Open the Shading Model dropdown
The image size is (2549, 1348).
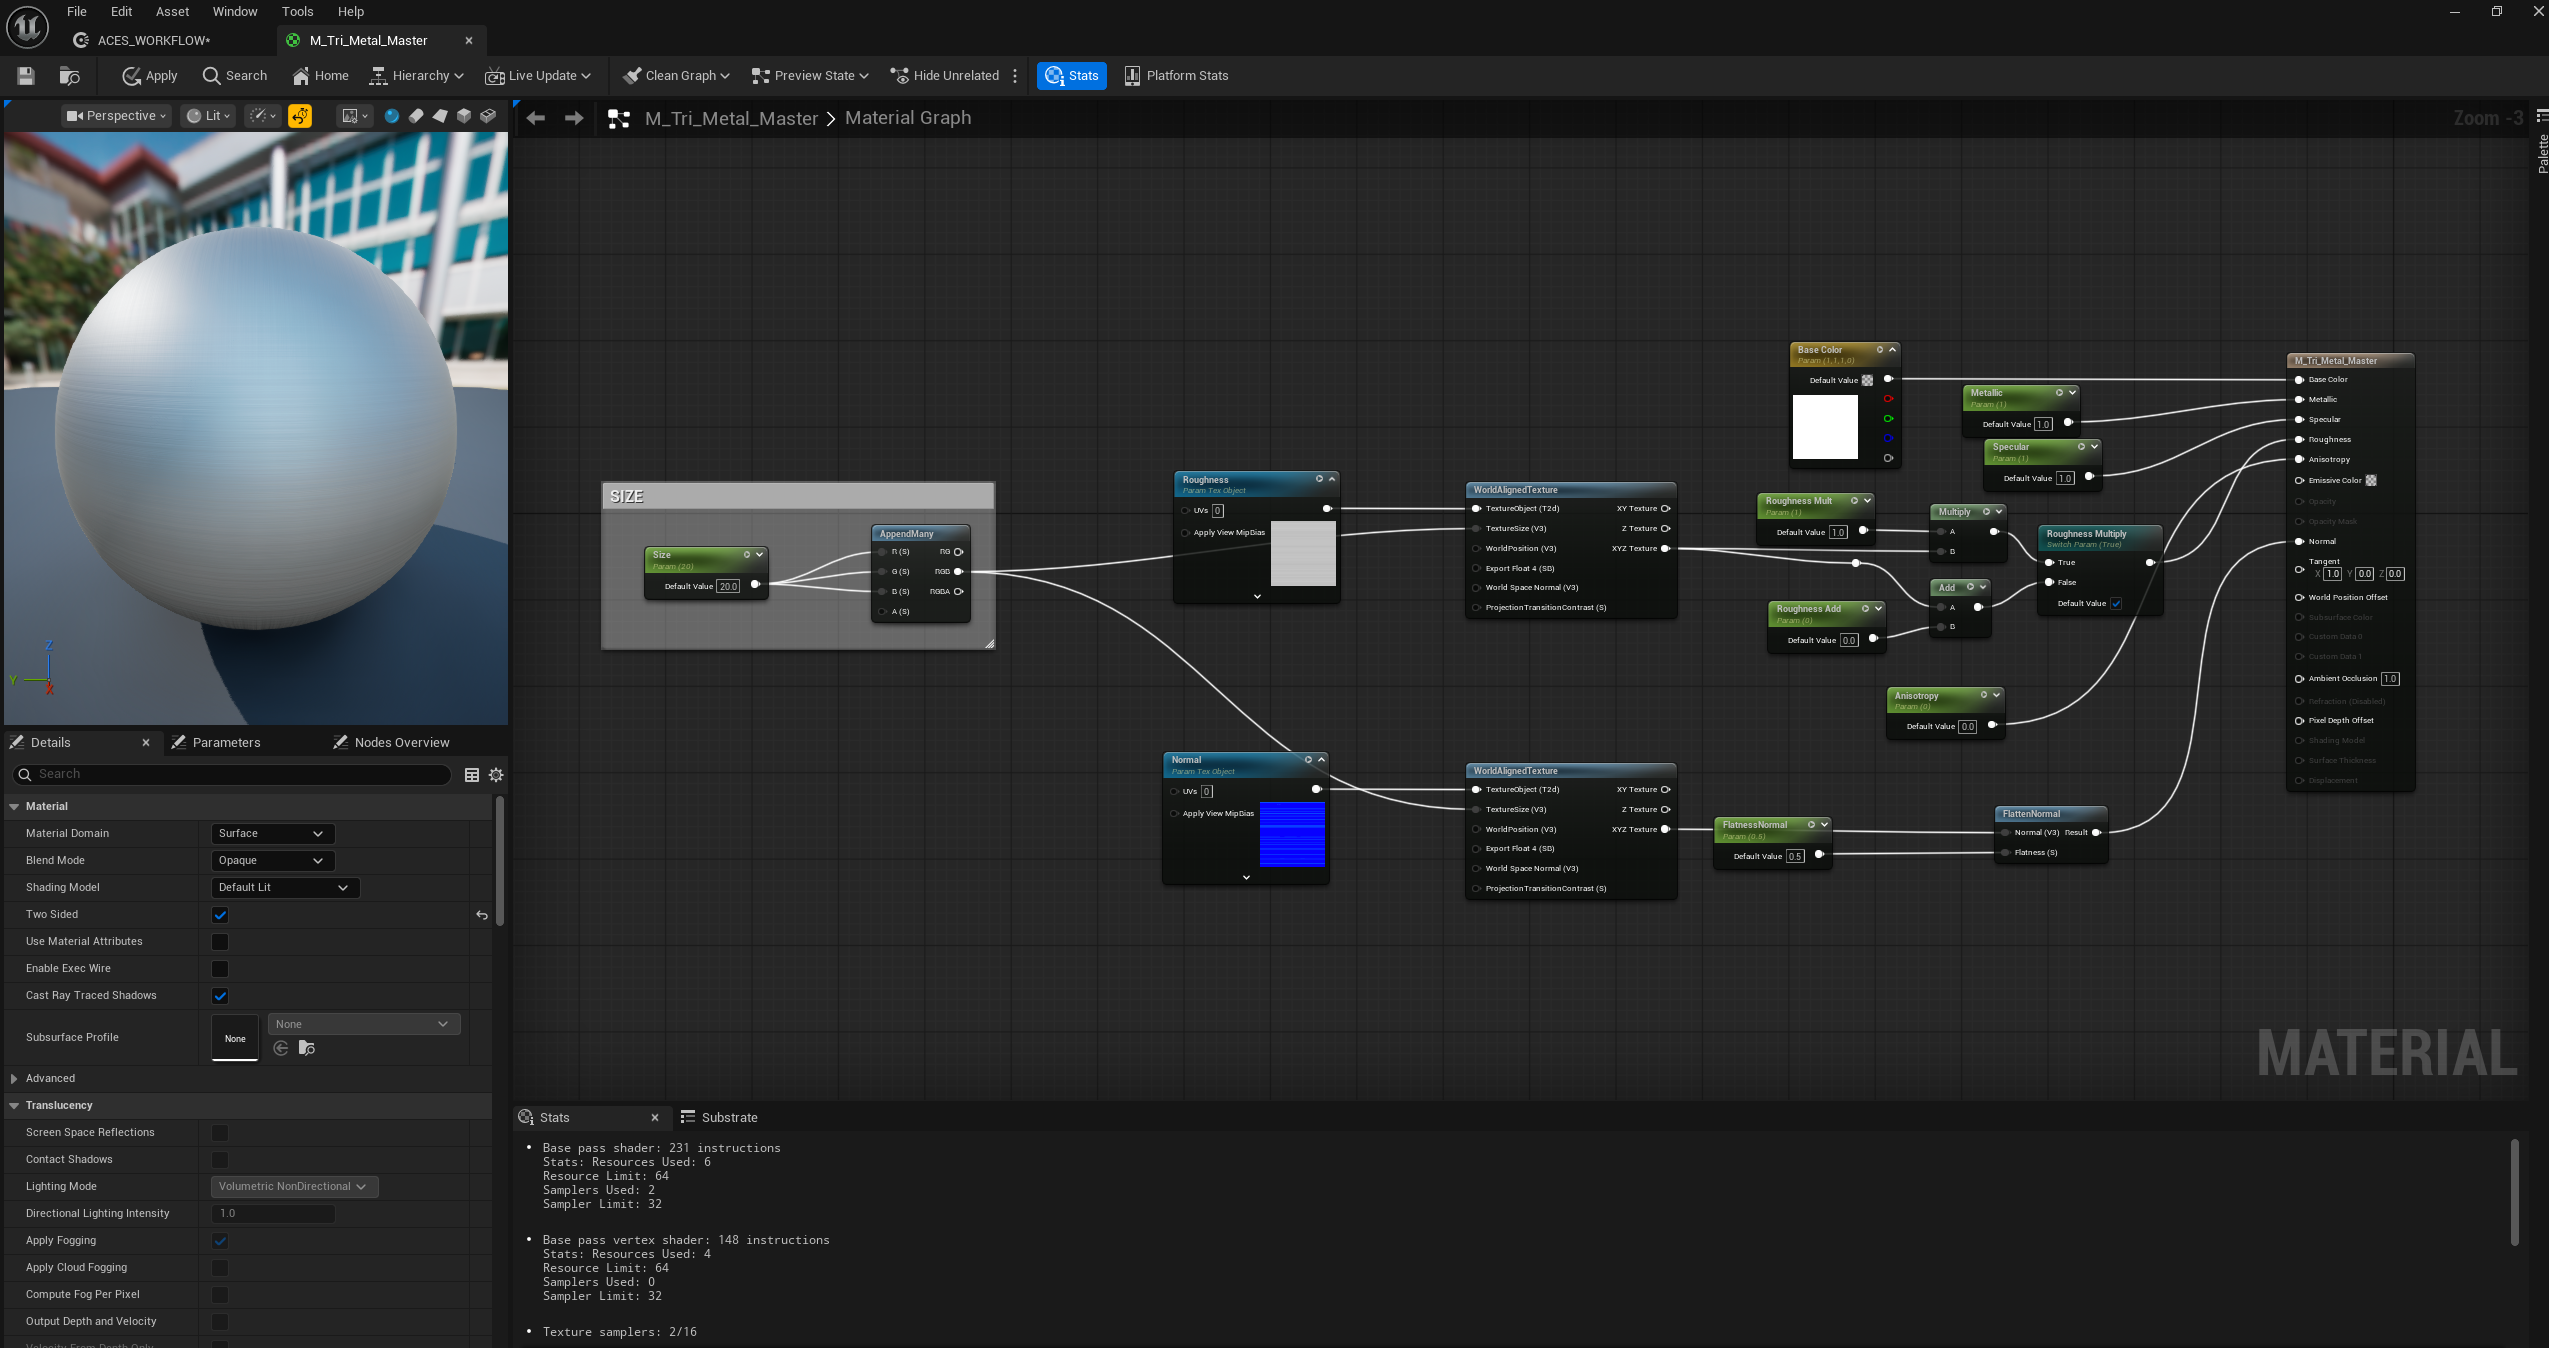[284, 887]
